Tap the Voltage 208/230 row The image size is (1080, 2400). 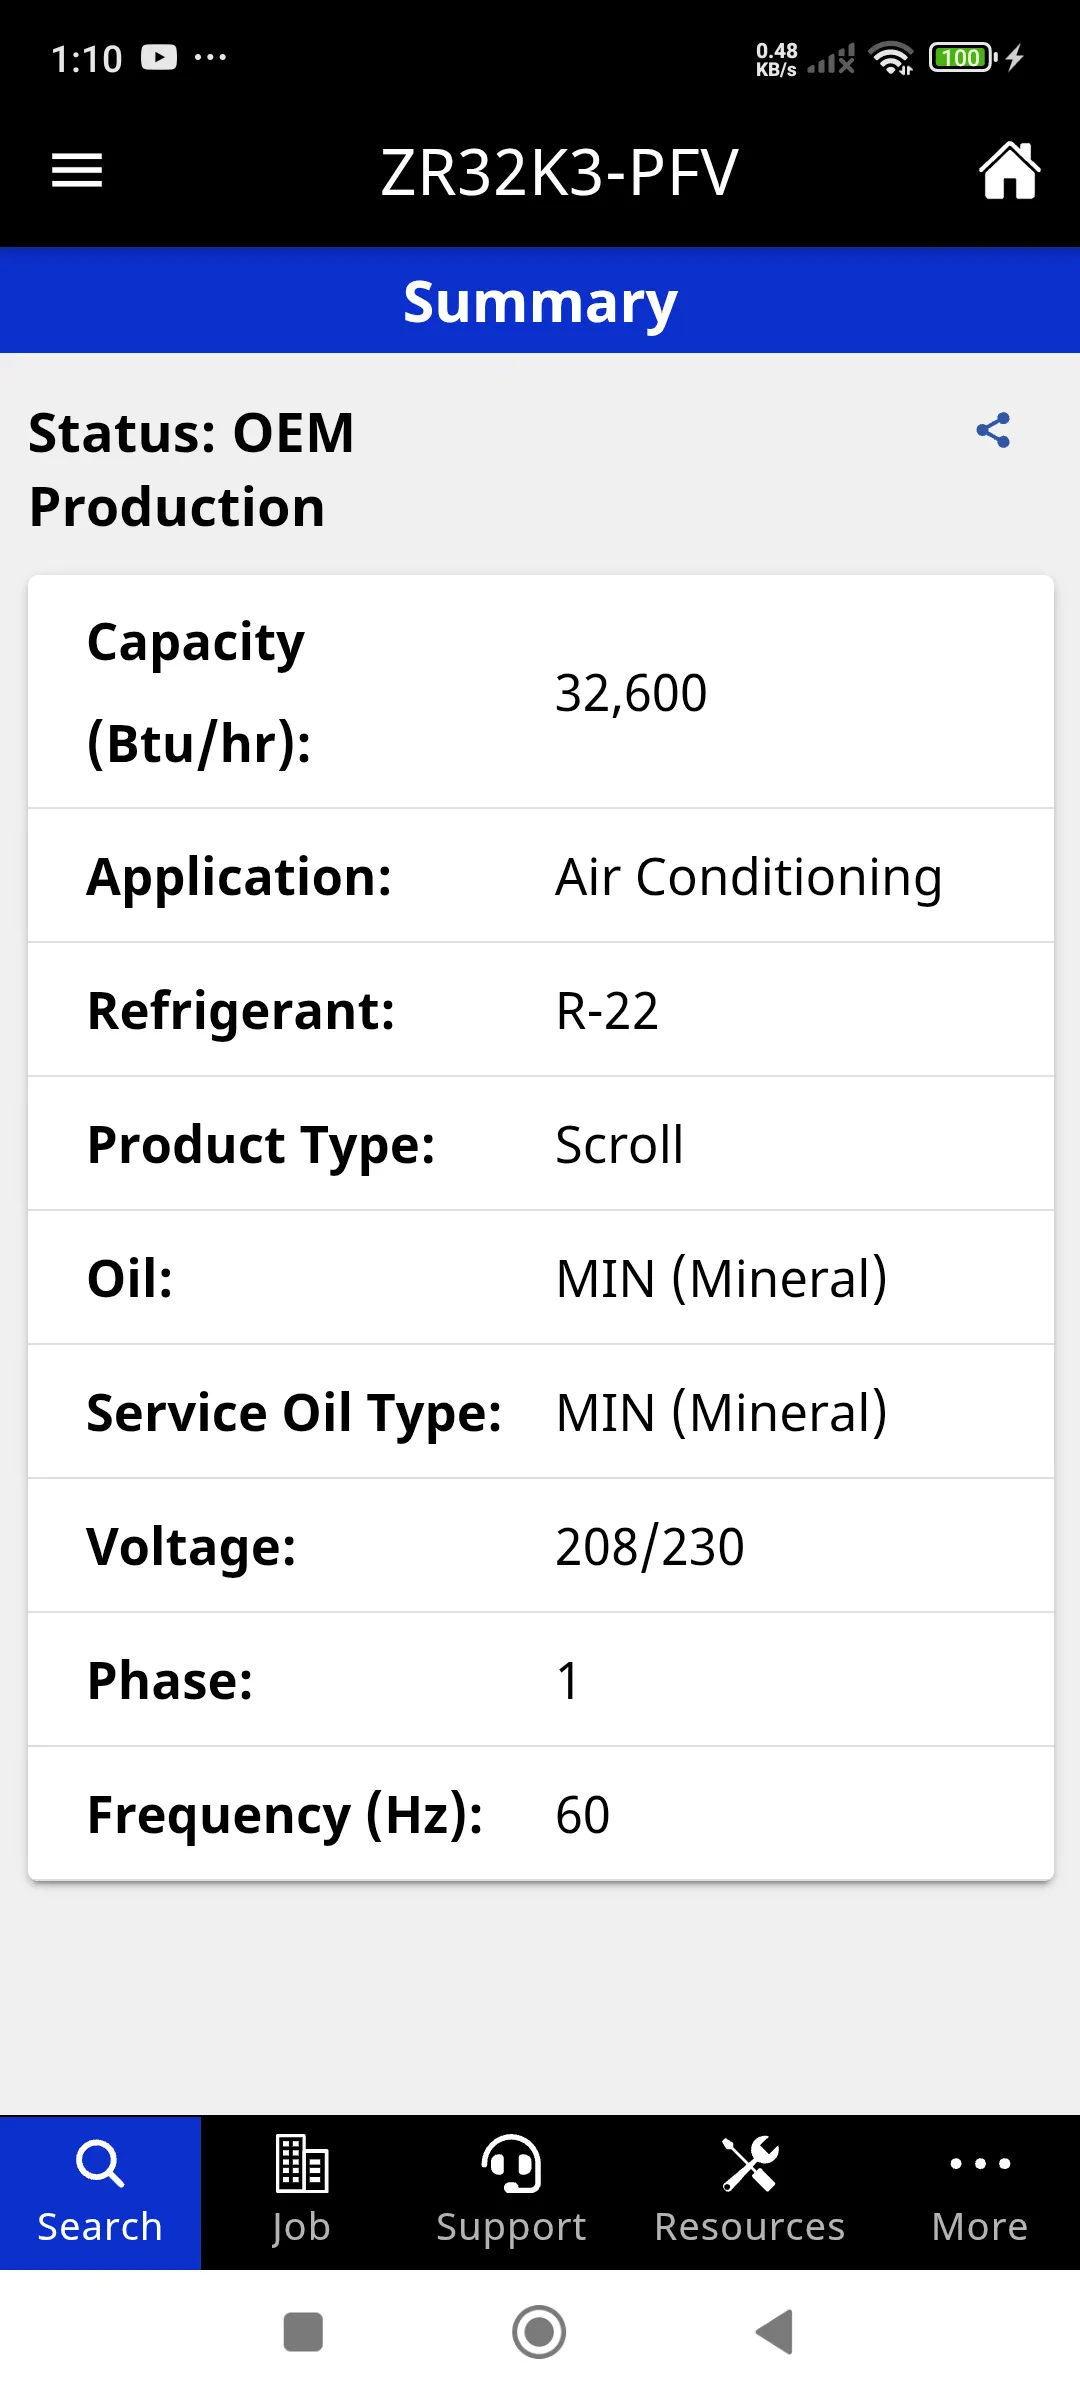click(541, 1546)
